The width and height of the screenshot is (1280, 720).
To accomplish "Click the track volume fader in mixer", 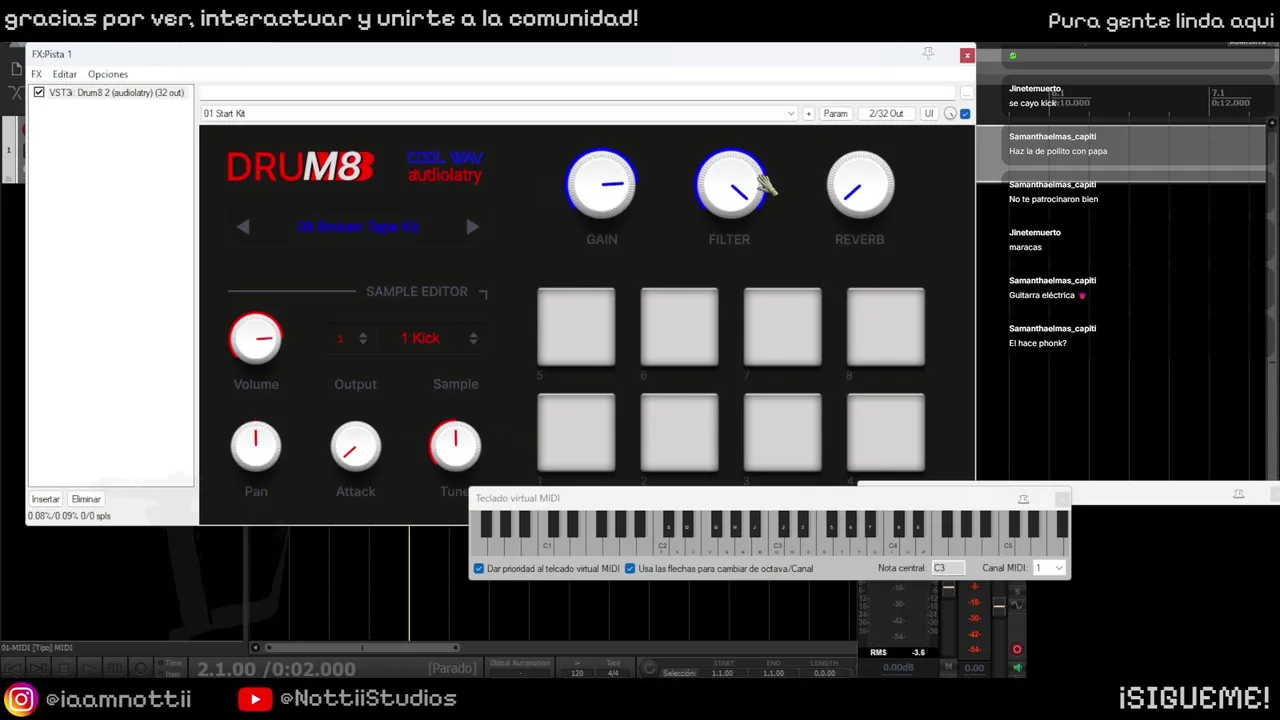I will coord(998,605).
